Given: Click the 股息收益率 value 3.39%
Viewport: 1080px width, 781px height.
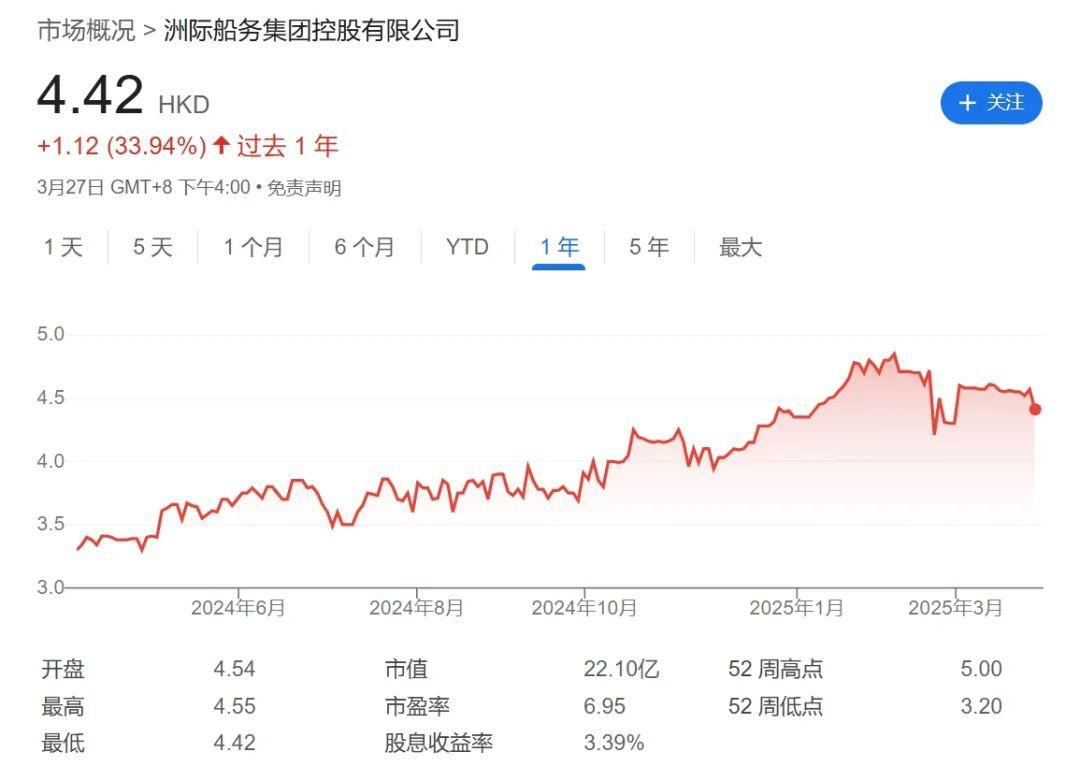Looking at the screenshot, I should tap(614, 742).
